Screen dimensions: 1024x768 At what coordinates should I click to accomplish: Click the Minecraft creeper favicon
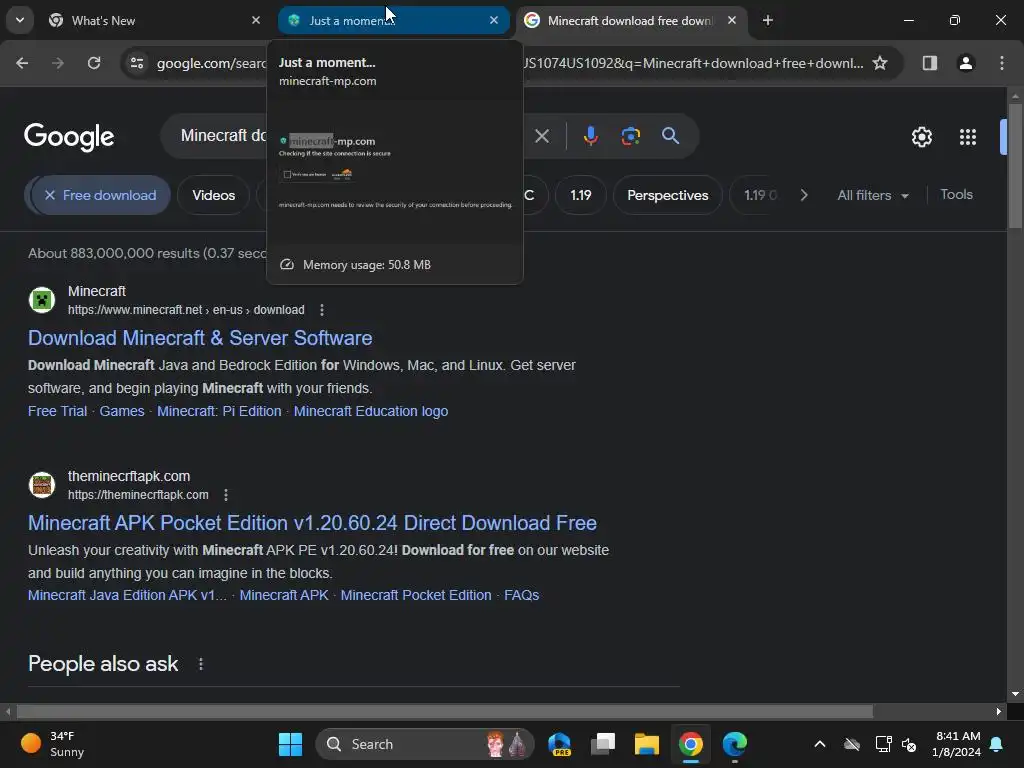point(42,300)
